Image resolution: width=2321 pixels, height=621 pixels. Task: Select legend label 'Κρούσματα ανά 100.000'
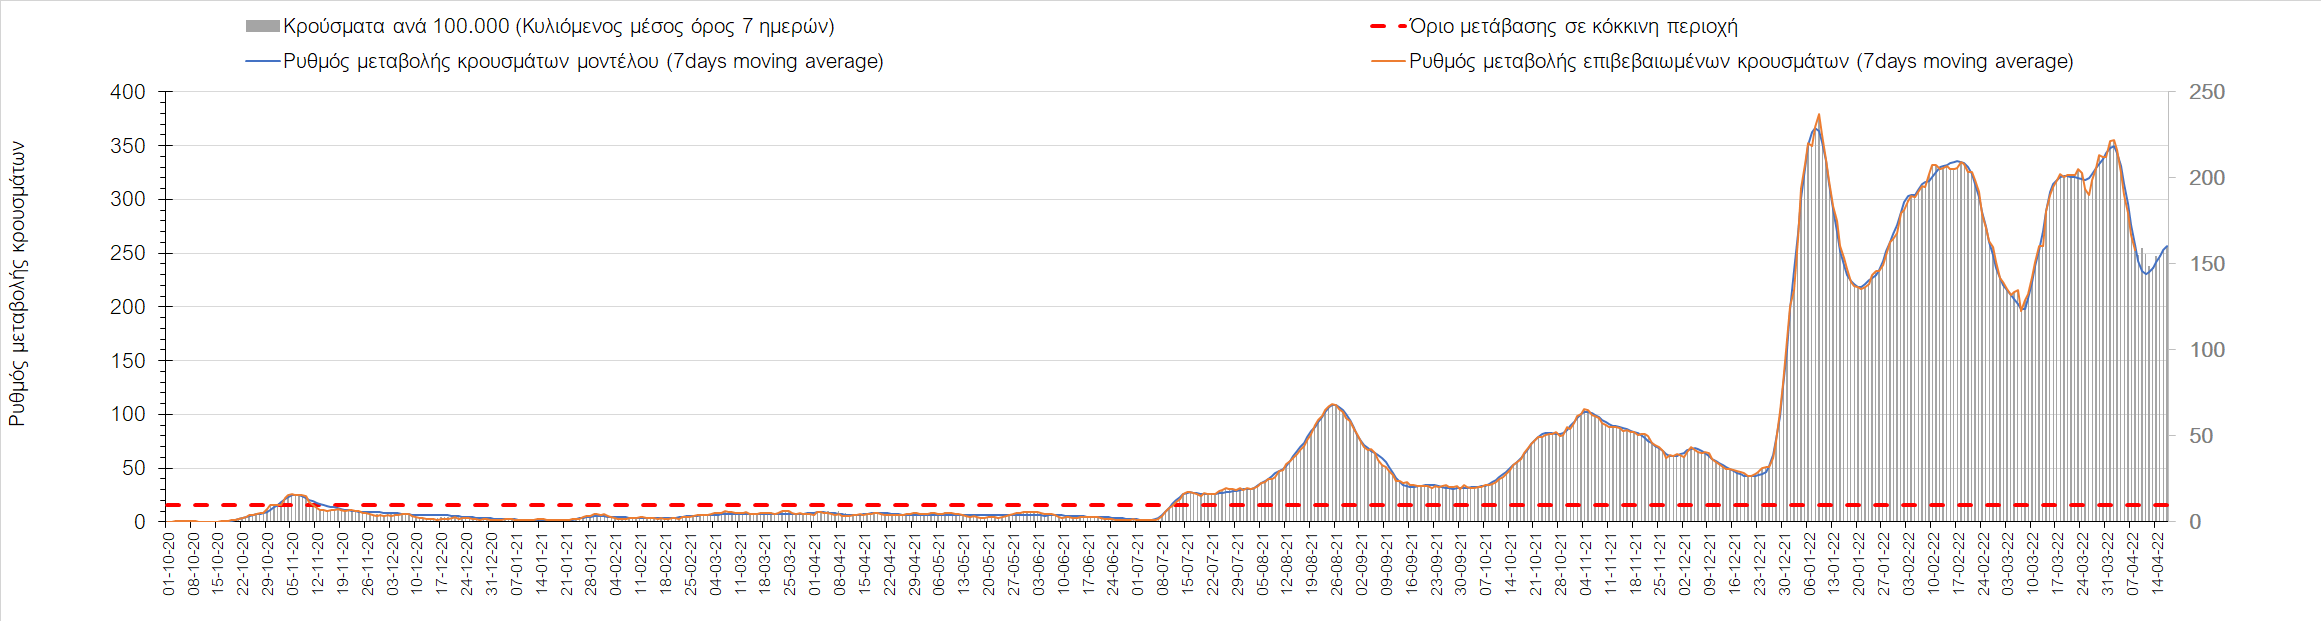[558, 27]
